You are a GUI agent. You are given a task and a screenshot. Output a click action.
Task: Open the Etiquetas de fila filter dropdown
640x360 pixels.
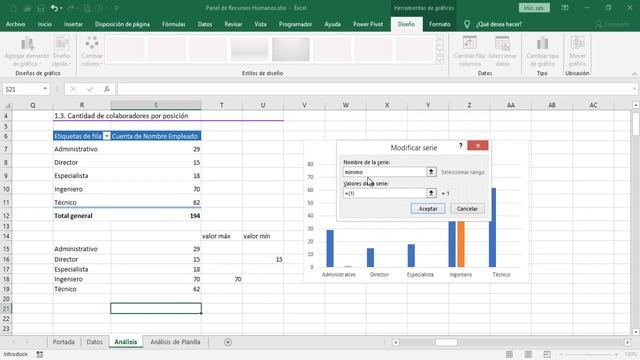coord(107,136)
